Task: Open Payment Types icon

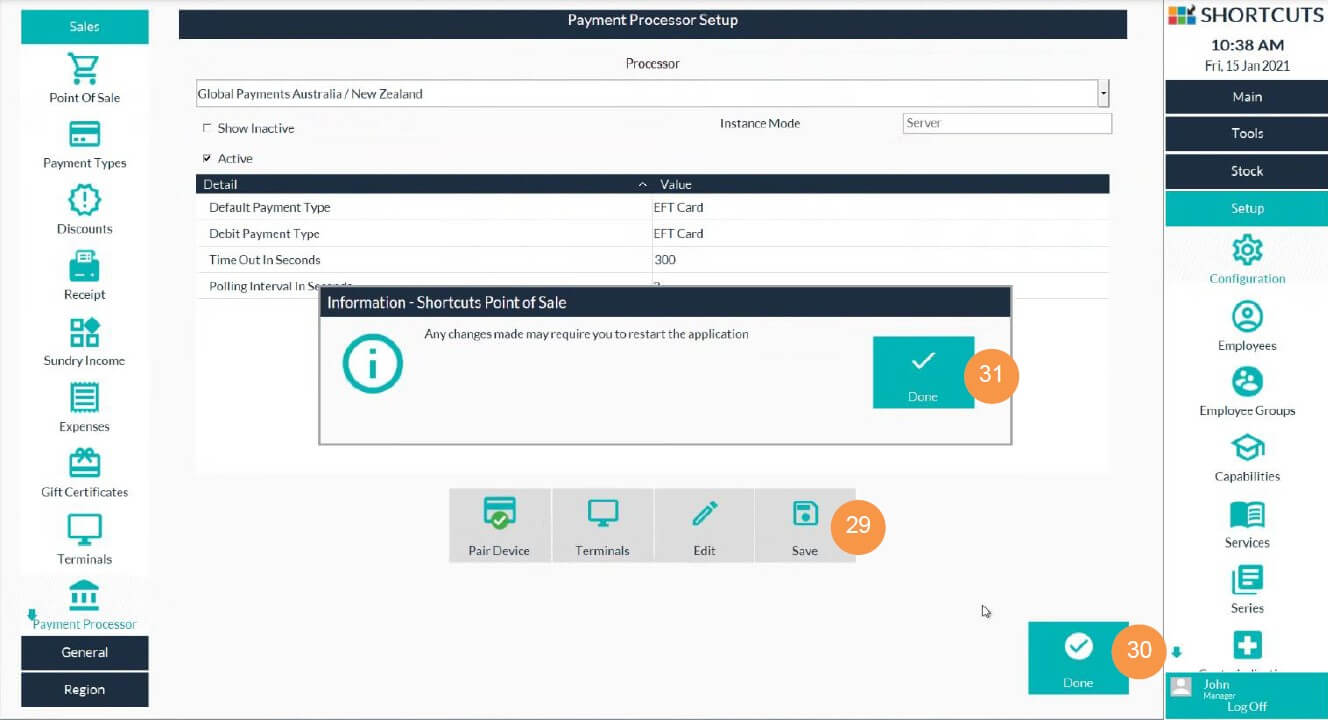Action: [84, 134]
